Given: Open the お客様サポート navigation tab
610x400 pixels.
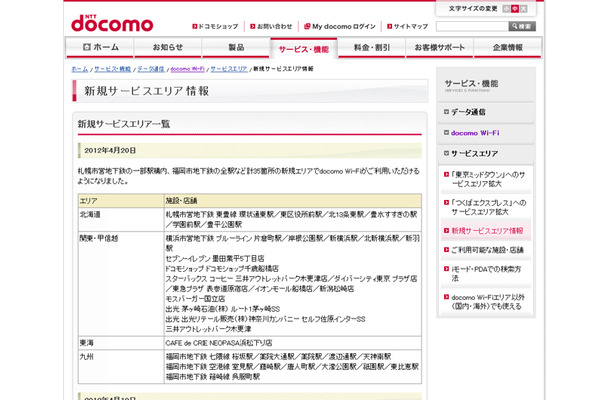Looking at the screenshot, I should click(440, 47).
